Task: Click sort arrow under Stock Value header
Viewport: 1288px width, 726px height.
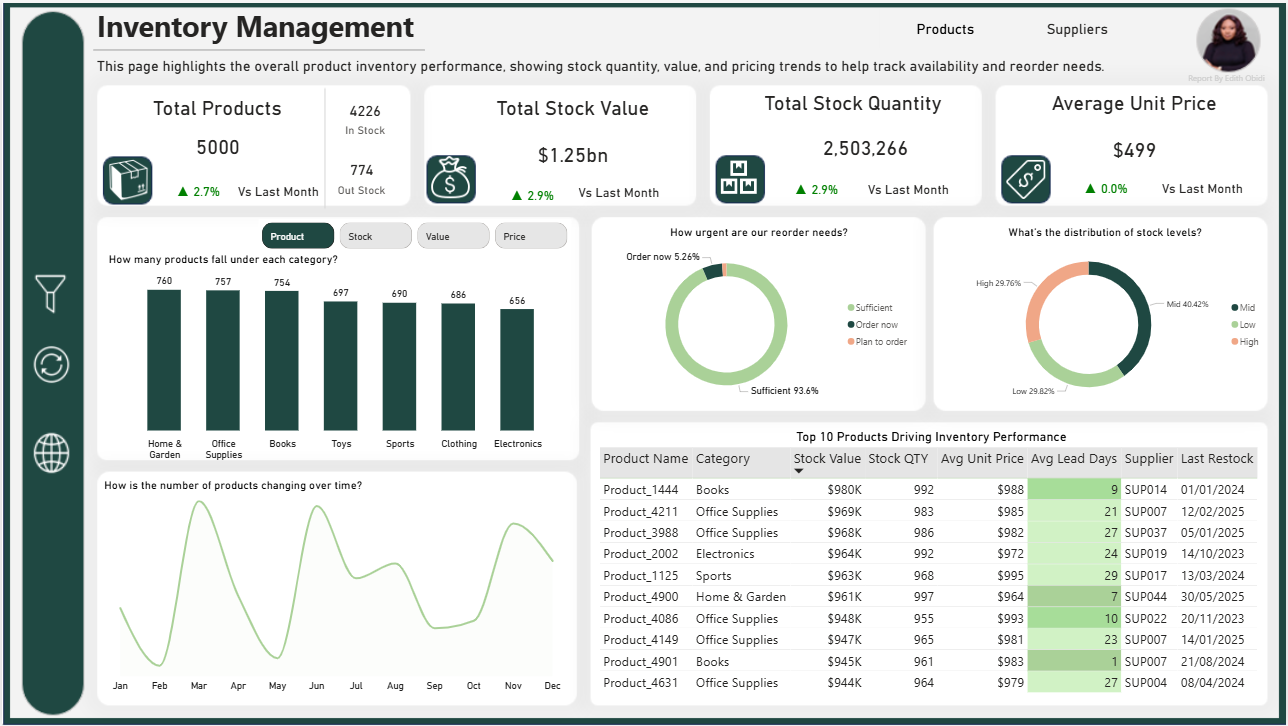Action: pos(798,471)
